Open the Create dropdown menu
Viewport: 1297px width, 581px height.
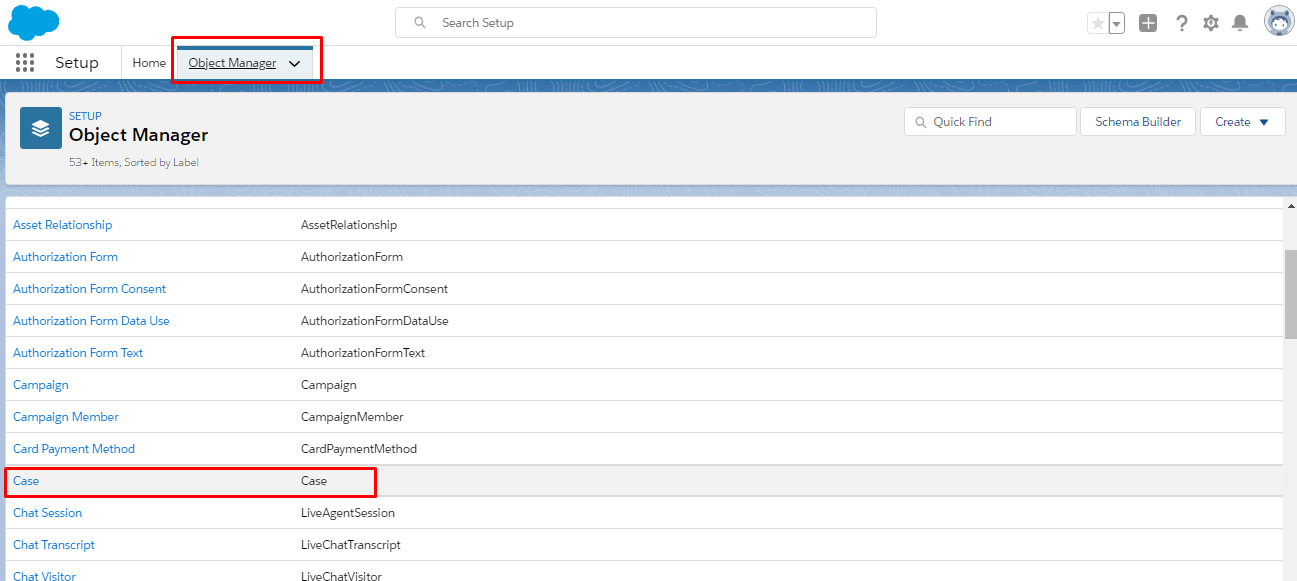pyautogui.click(x=1243, y=122)
